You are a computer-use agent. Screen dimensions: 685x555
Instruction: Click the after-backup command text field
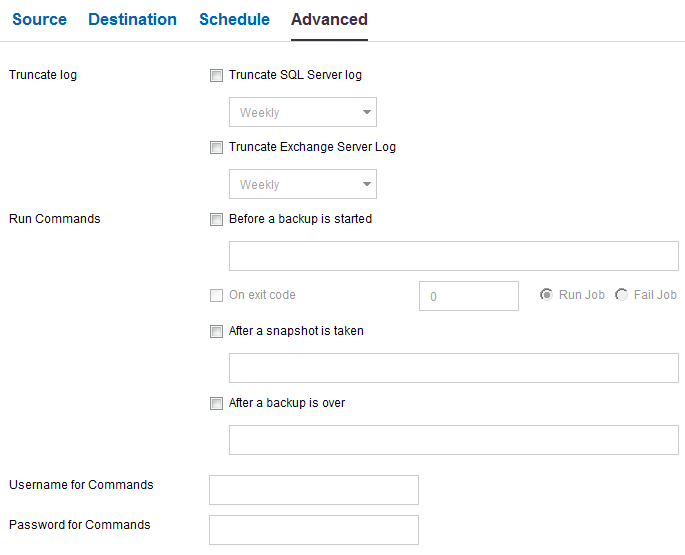[453, 440]
